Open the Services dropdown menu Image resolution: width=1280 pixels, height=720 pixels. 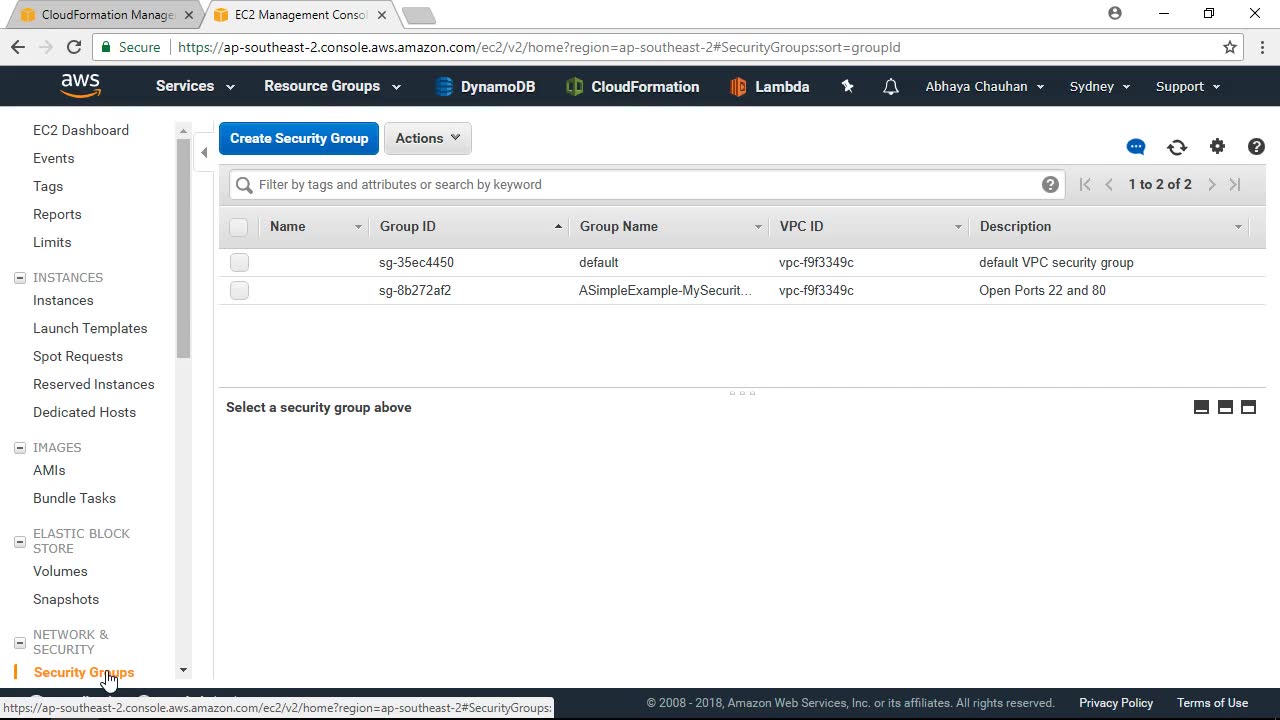click(195, 86)
